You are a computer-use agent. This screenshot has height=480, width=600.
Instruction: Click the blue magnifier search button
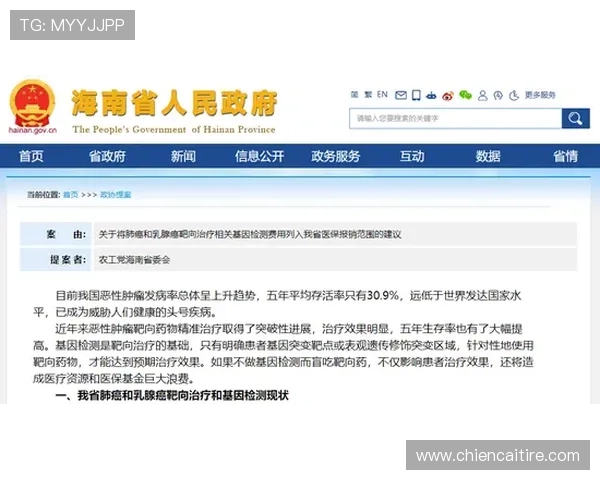coord(576,118)
